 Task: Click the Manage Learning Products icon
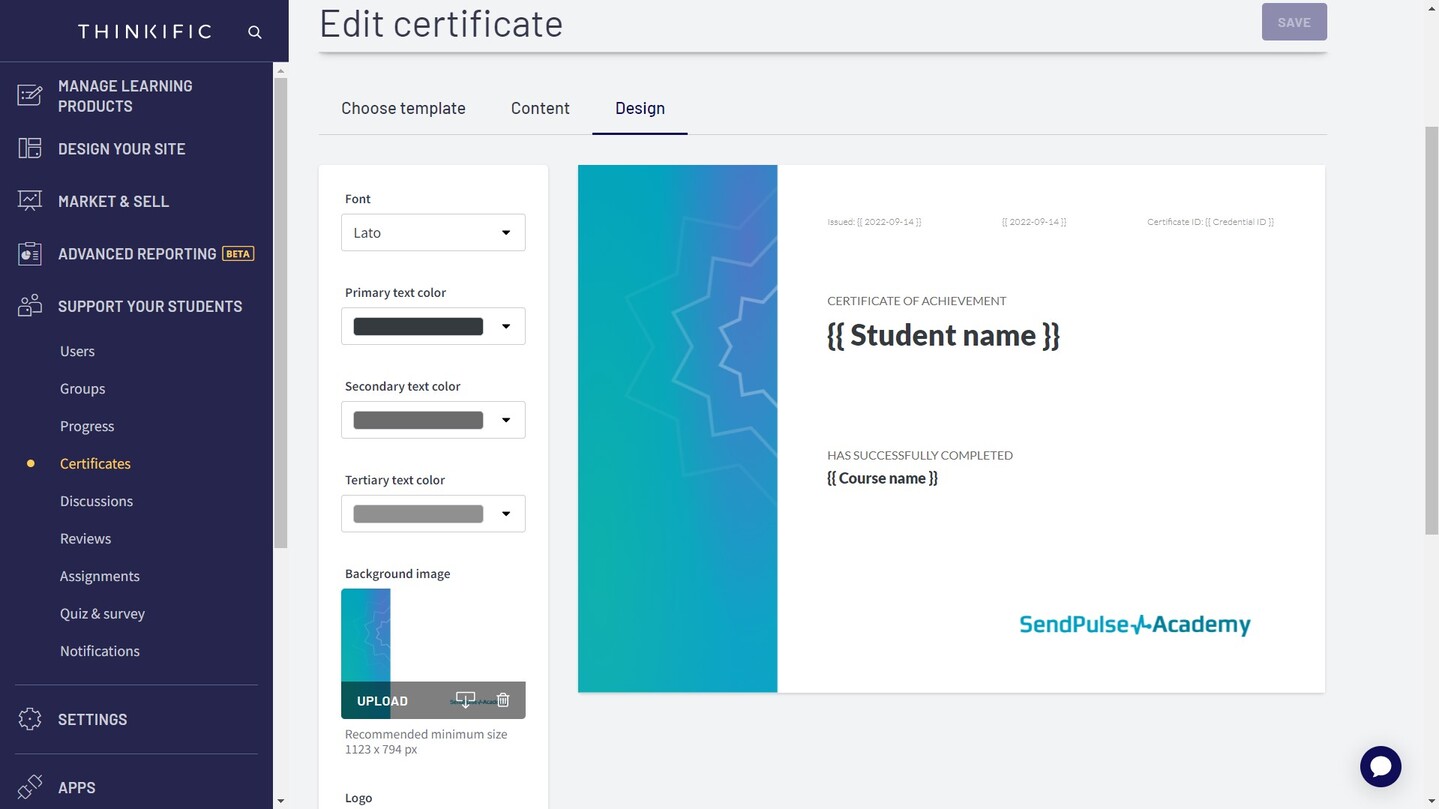[x=30, y=96]
